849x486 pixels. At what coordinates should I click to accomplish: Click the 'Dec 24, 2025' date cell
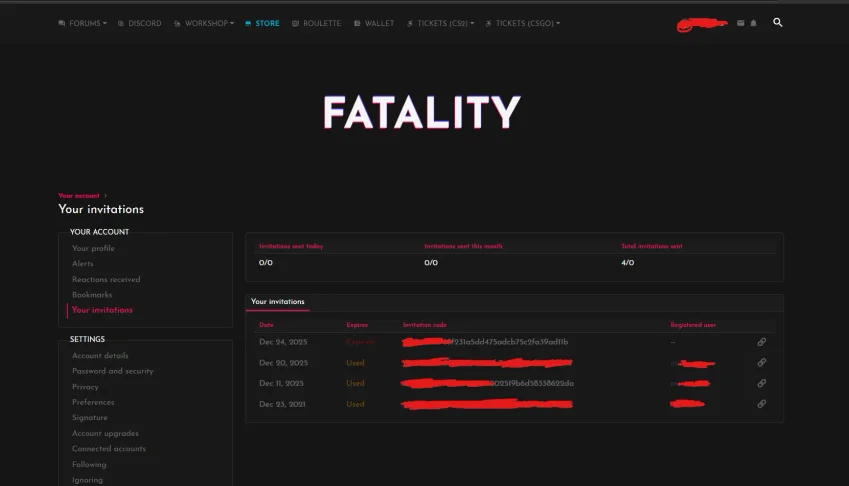[x=283, y=342]
